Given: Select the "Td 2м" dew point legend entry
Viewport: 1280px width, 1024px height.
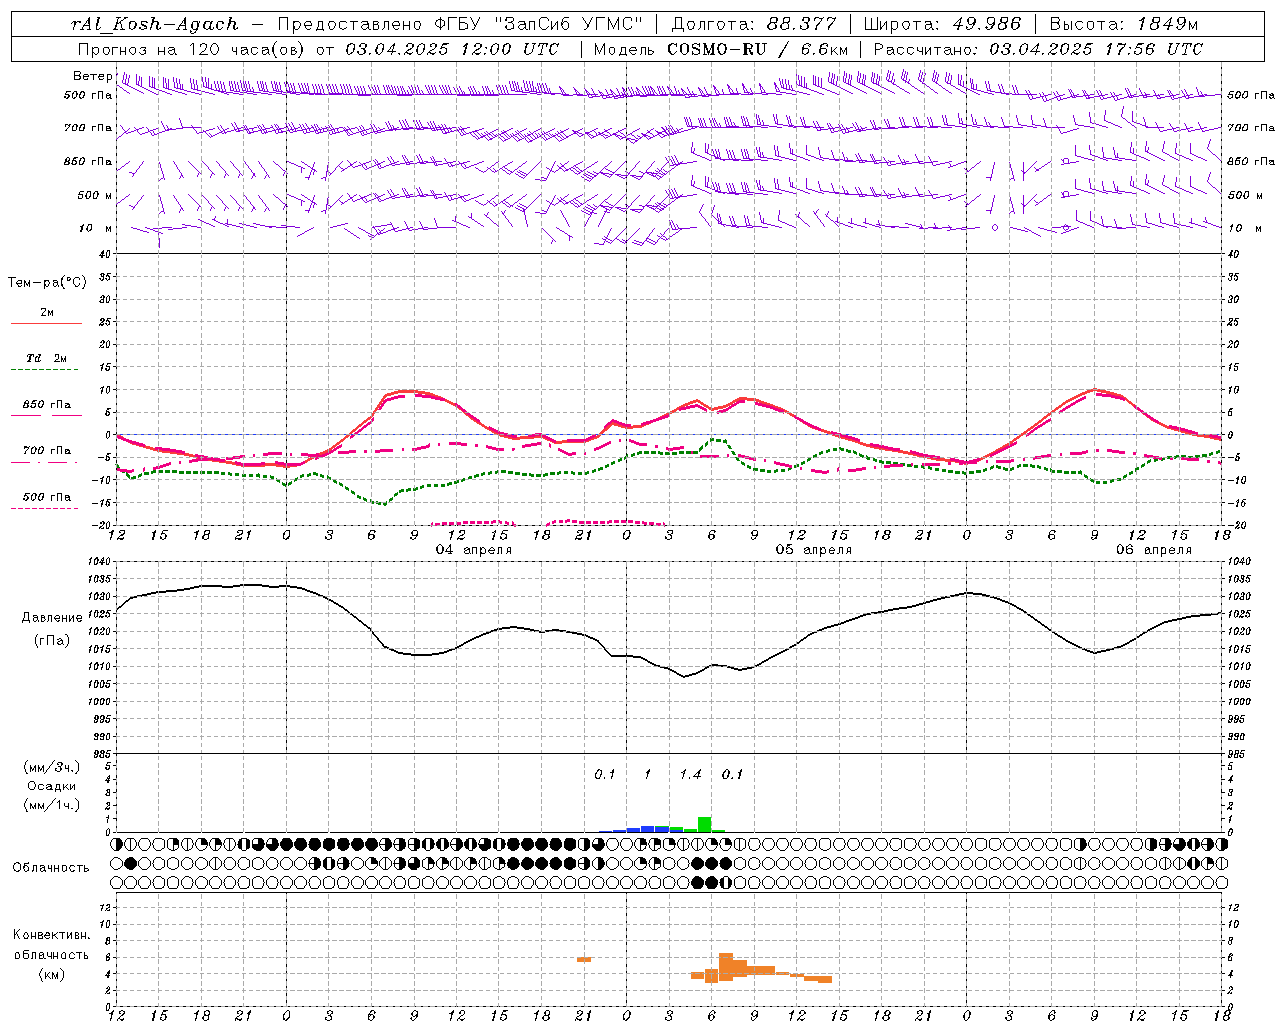Looking at the screenshot, I should click(x=47, y=358).
